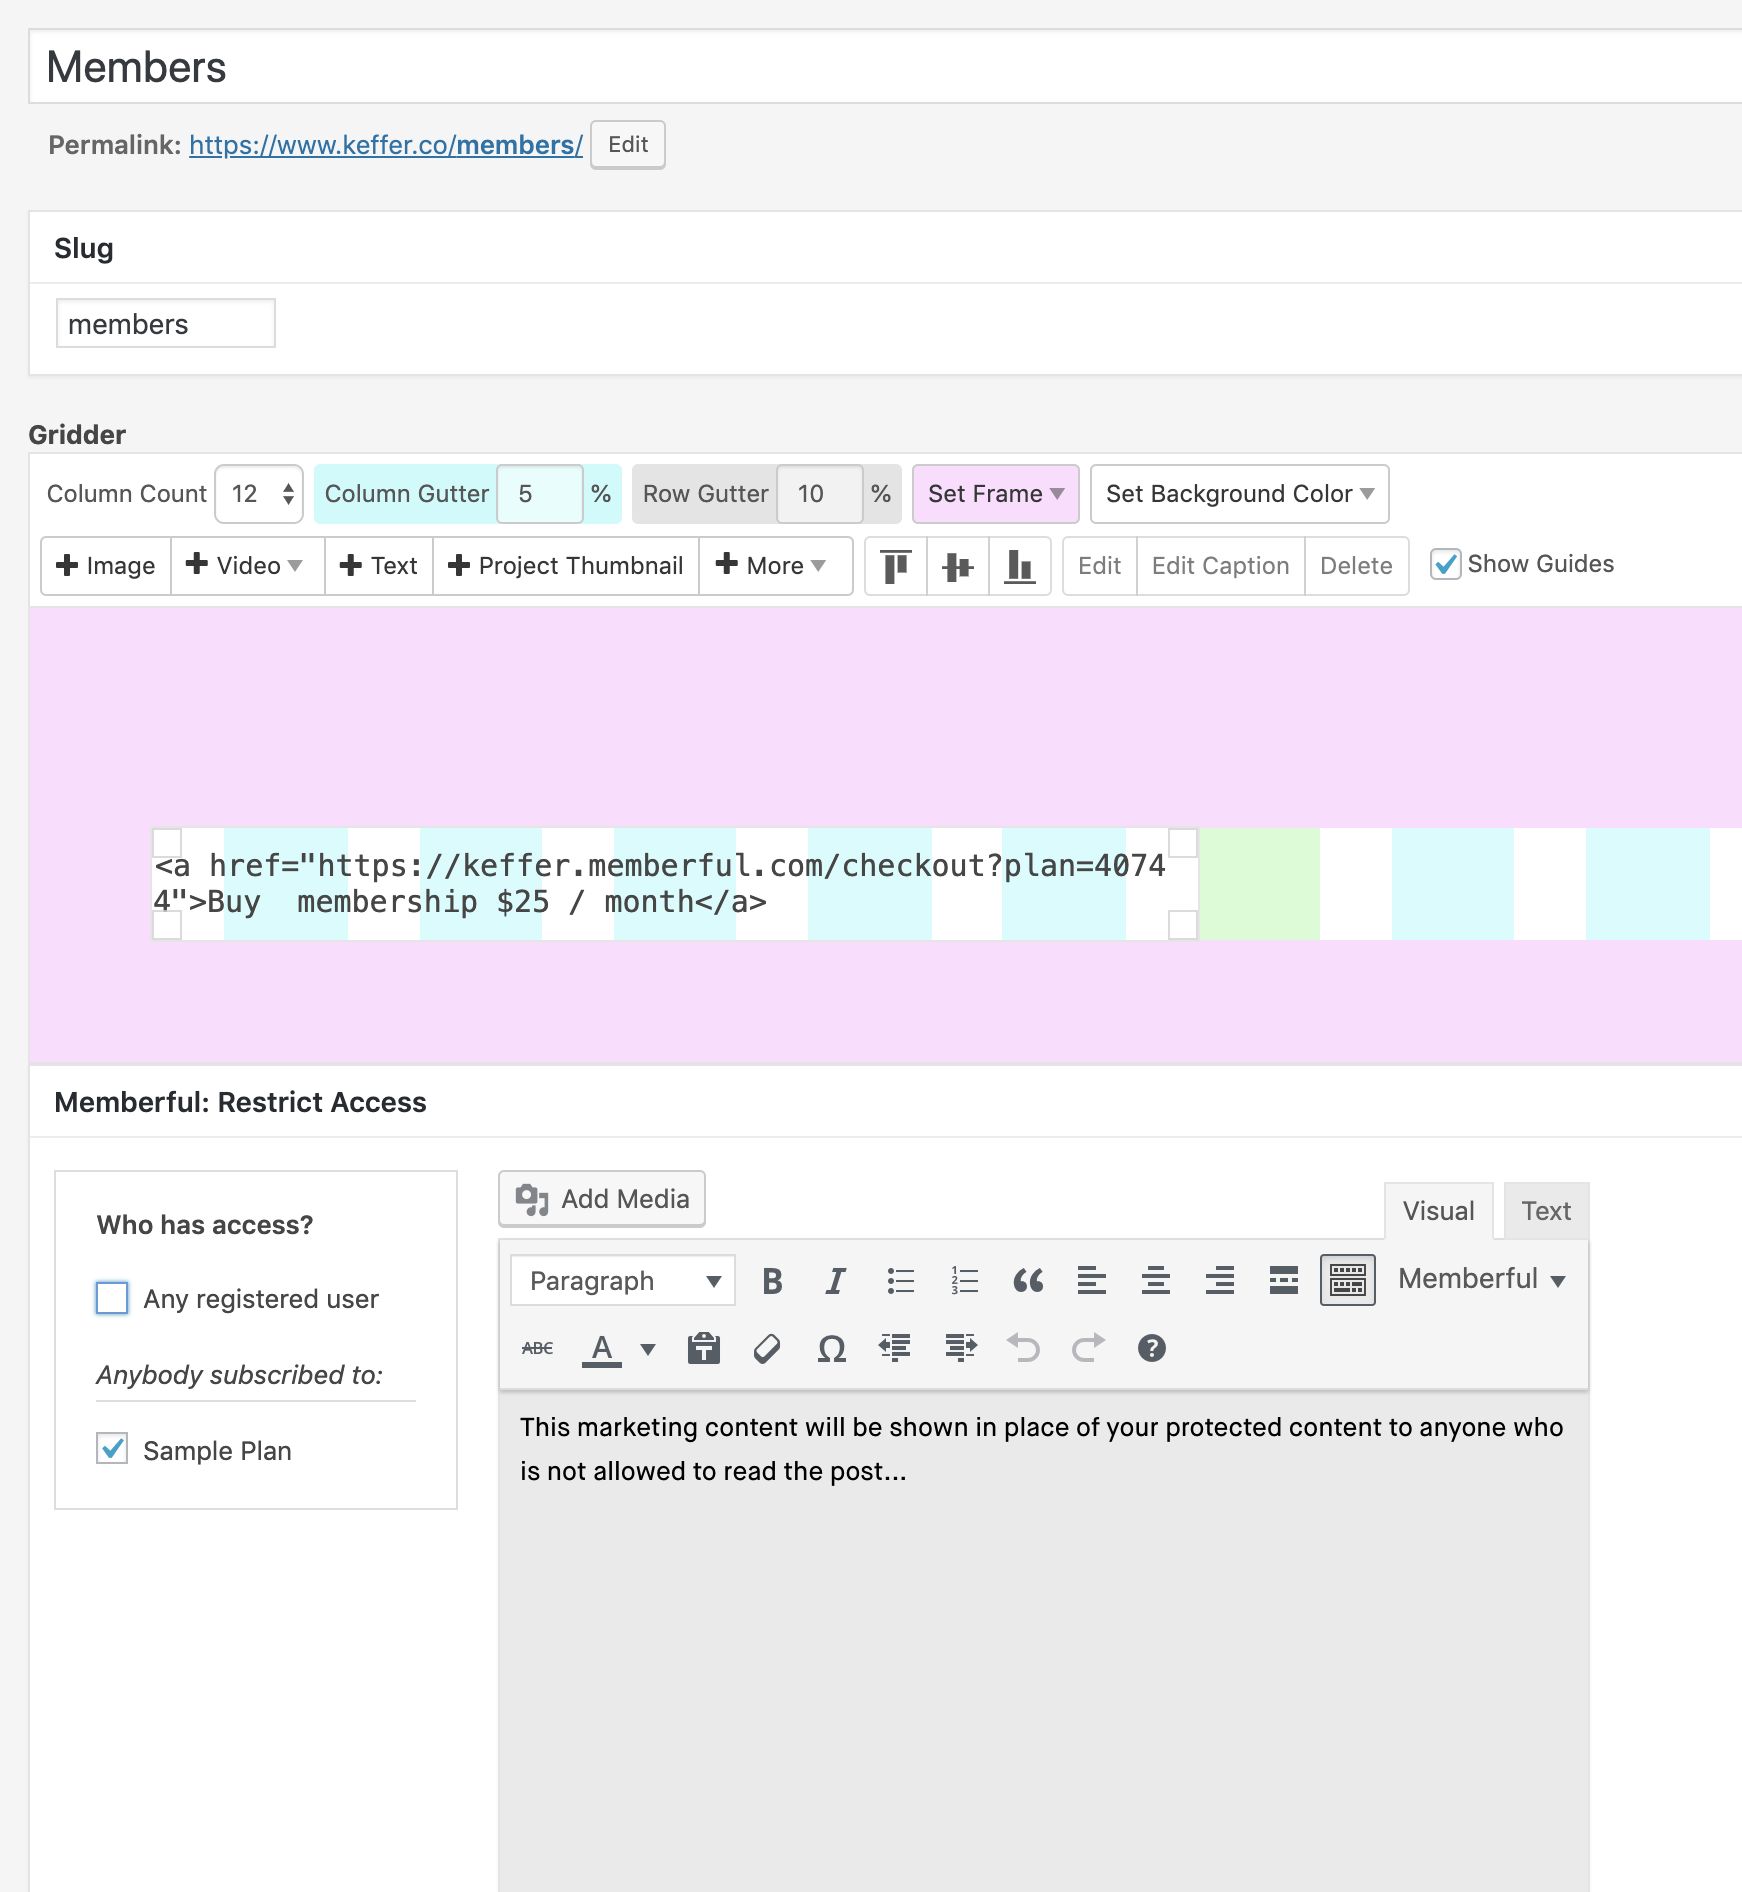Align items to top in Gridder
Viewport: 1742px width, 1892px height.
point(896,566)
